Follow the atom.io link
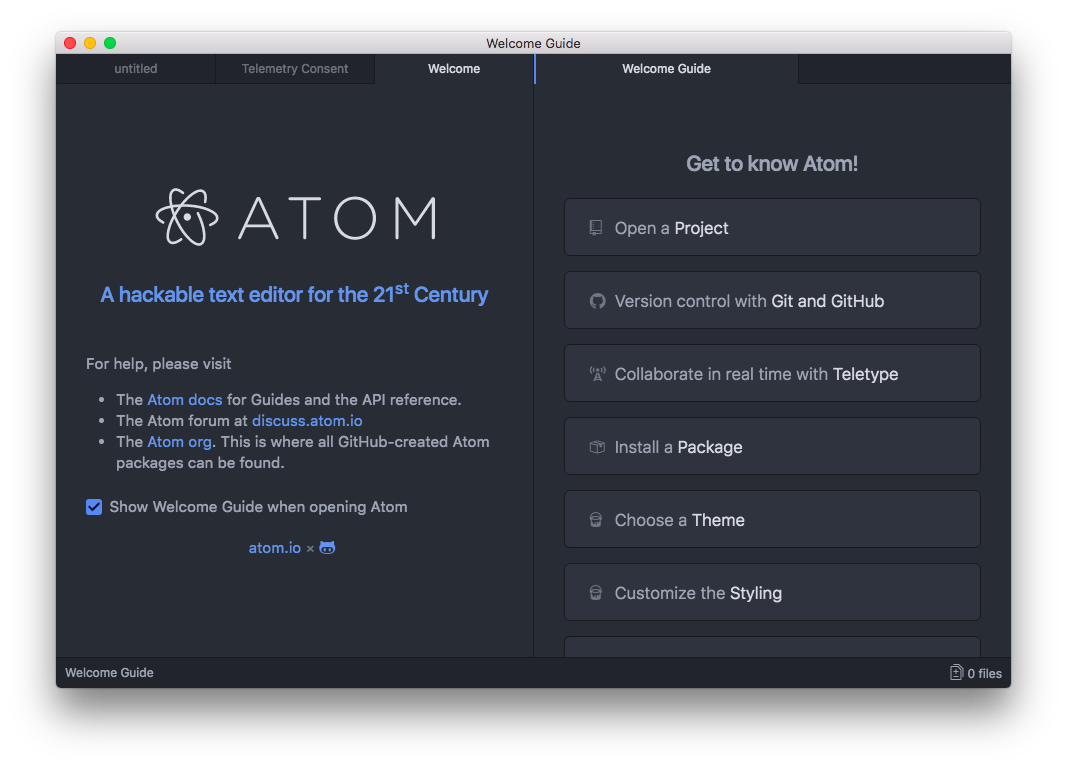 point(274,548)
